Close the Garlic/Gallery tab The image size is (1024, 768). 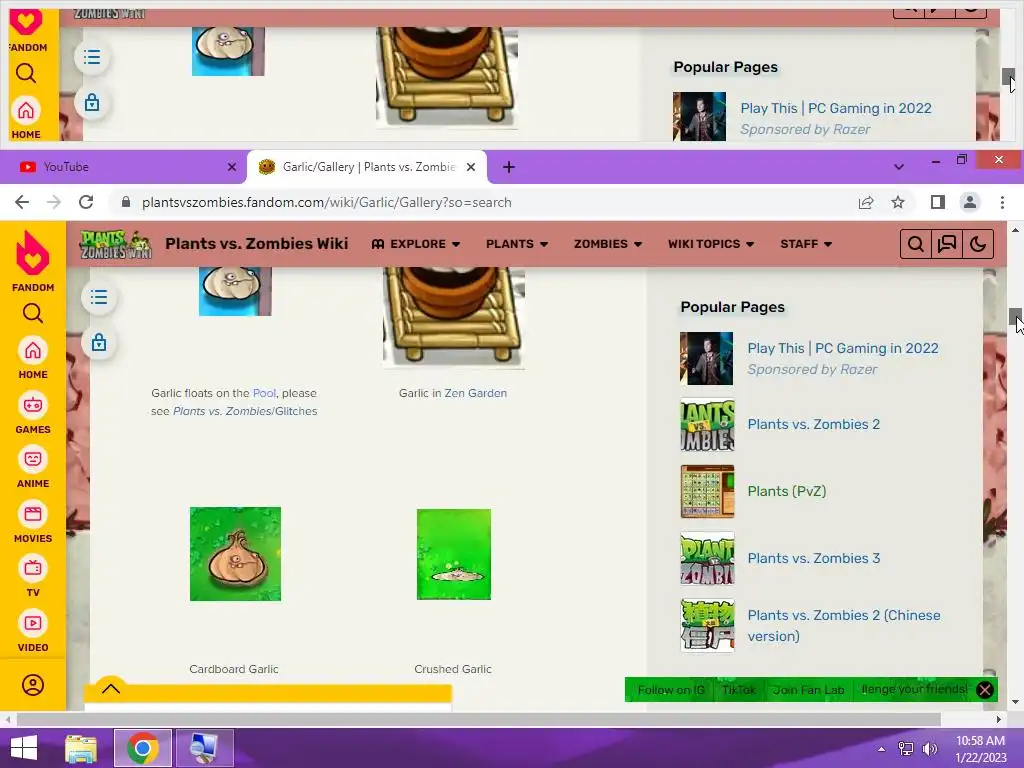click(x=471, y=167)
